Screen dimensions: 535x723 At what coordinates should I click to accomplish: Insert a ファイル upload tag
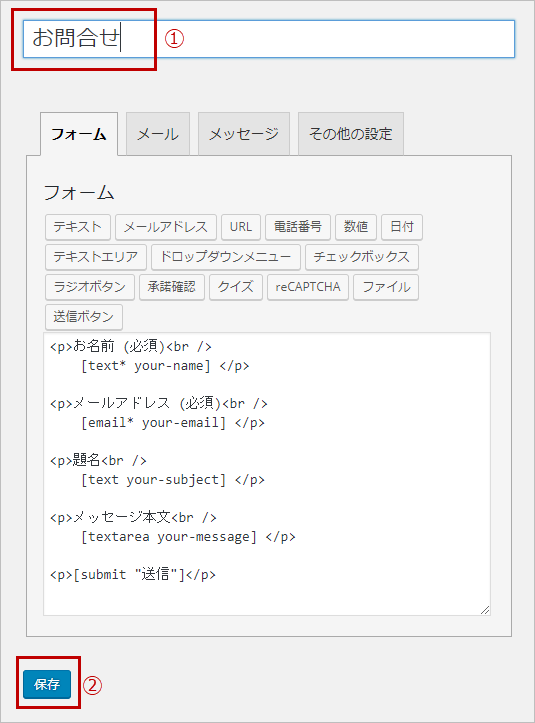[x=386, y=287]
